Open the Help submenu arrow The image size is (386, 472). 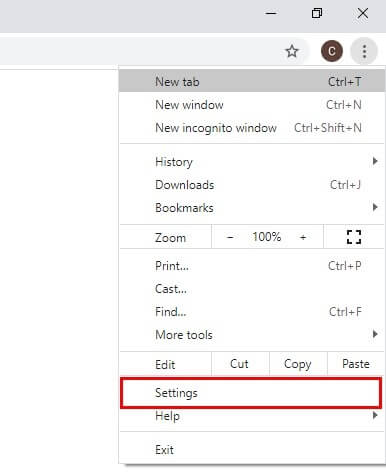[375, 415]
